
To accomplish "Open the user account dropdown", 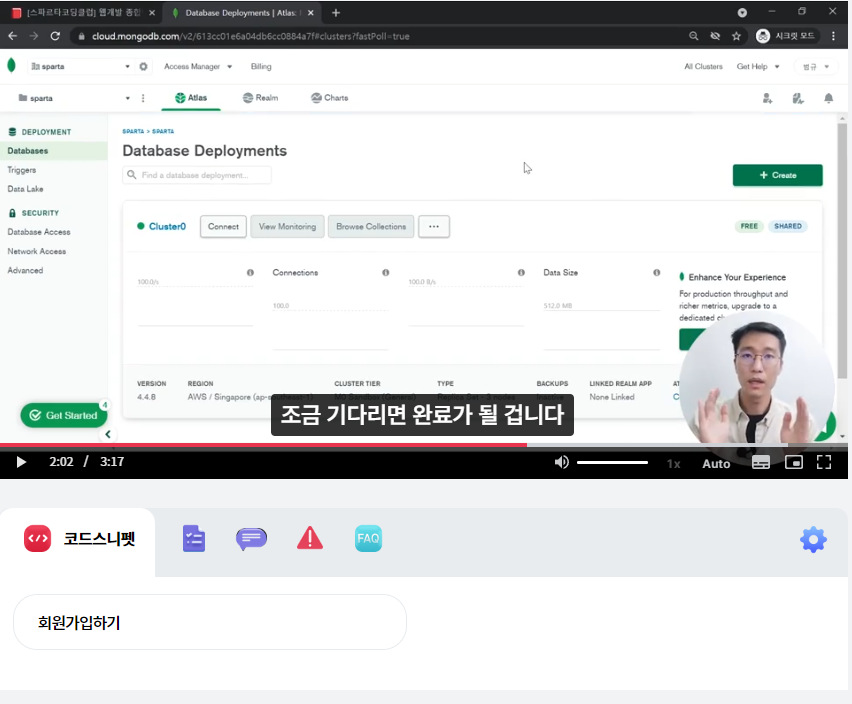I will 816,67.
